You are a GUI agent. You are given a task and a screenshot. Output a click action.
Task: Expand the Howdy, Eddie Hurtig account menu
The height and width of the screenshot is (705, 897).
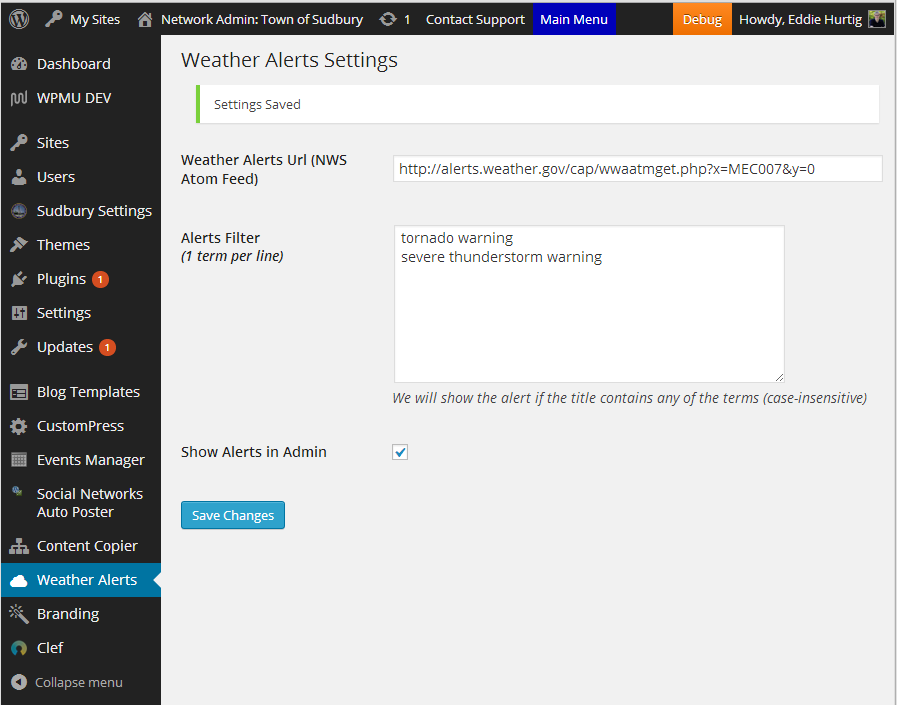[x=802, y=18]
